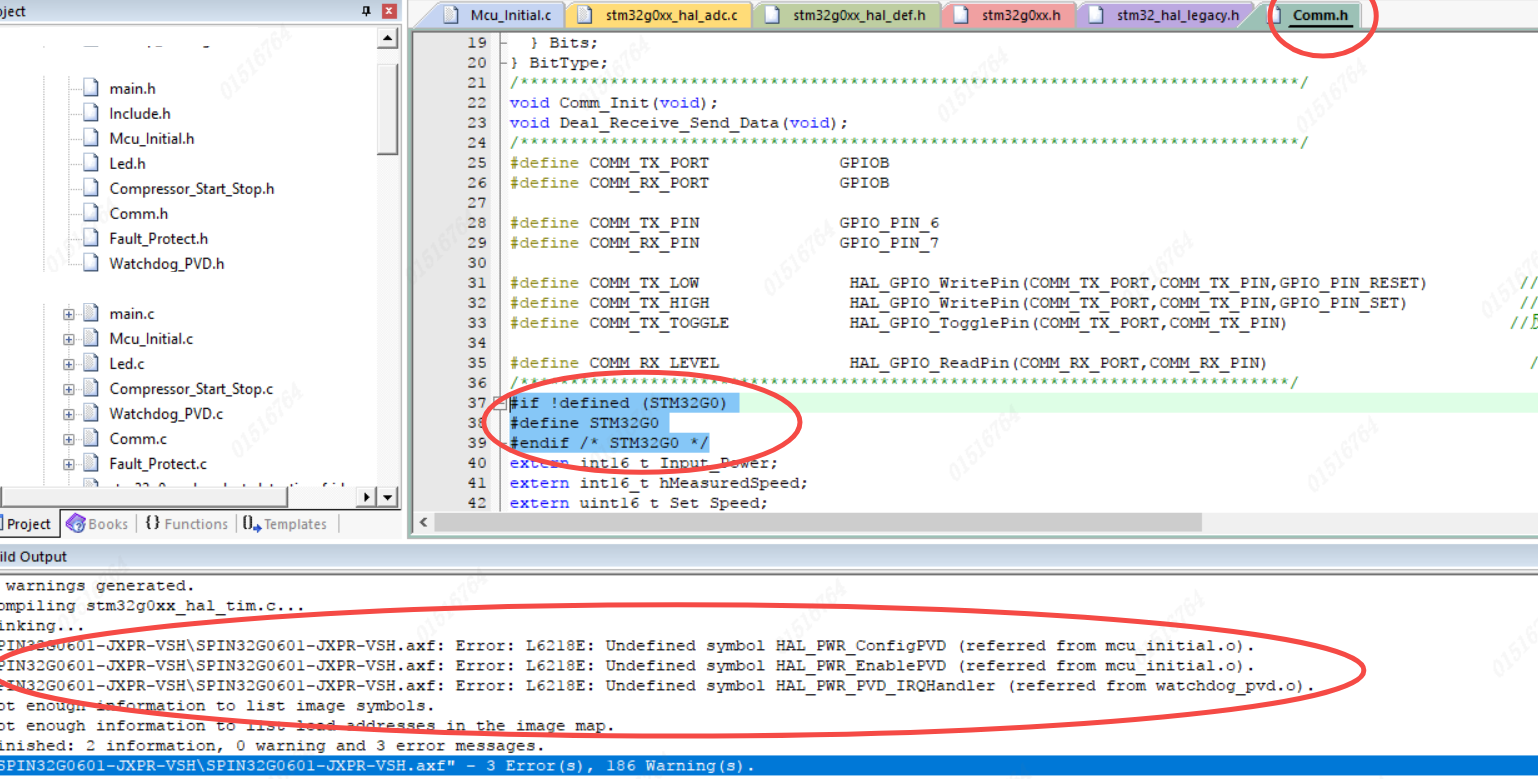Click the Watchdog_PVD.h file icon
1538x779 pixels.
(x=91, y=263)
